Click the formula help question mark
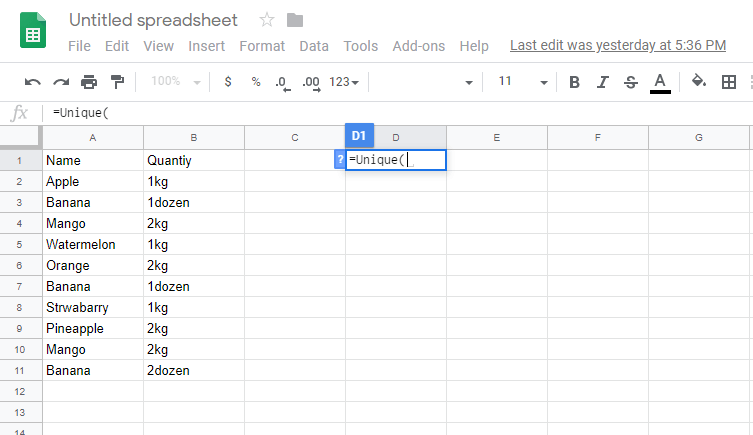The width and height of the screenshot is (753, 435). 340,159
